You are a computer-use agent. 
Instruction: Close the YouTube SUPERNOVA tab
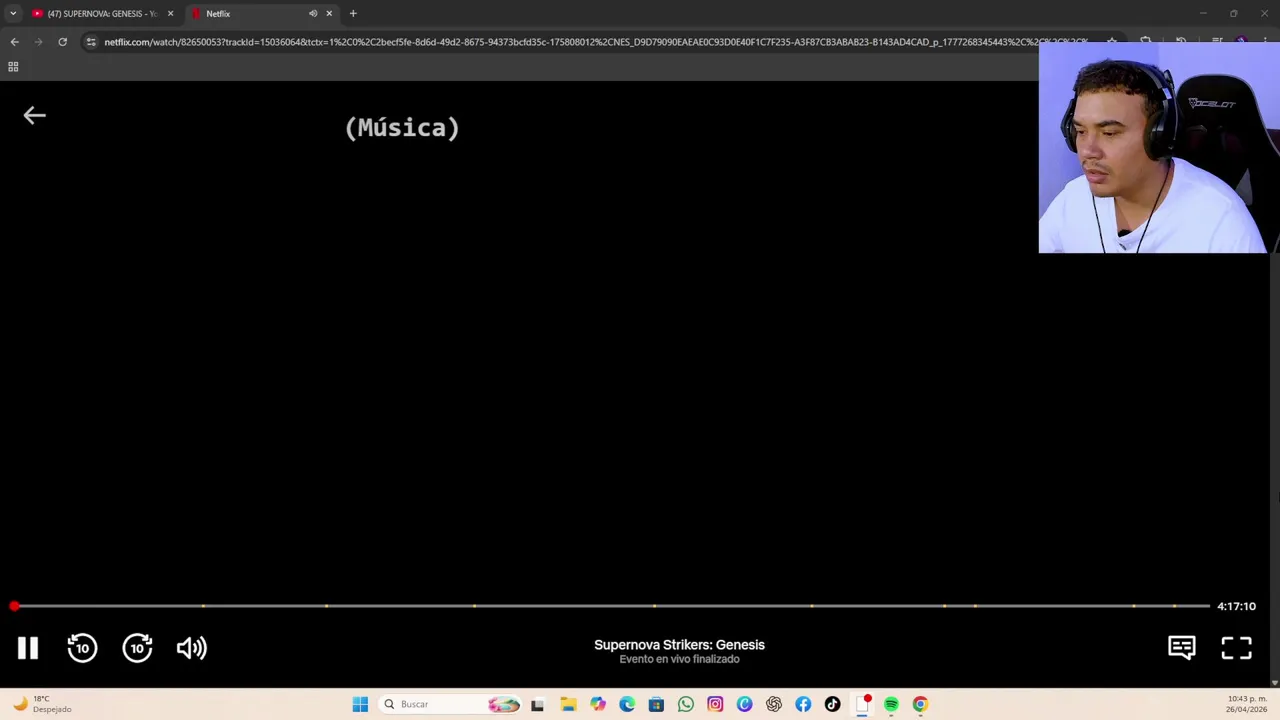pyautogui.click(x=170, y=14)
